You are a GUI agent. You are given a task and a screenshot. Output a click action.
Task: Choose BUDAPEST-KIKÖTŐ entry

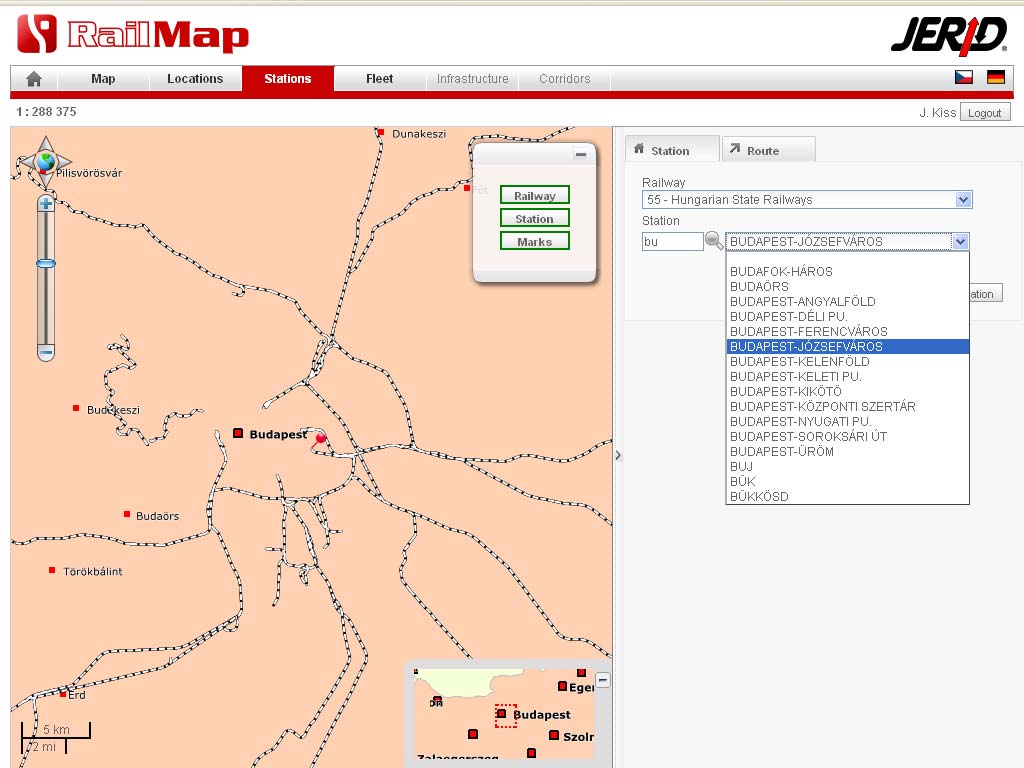(847, 392)
